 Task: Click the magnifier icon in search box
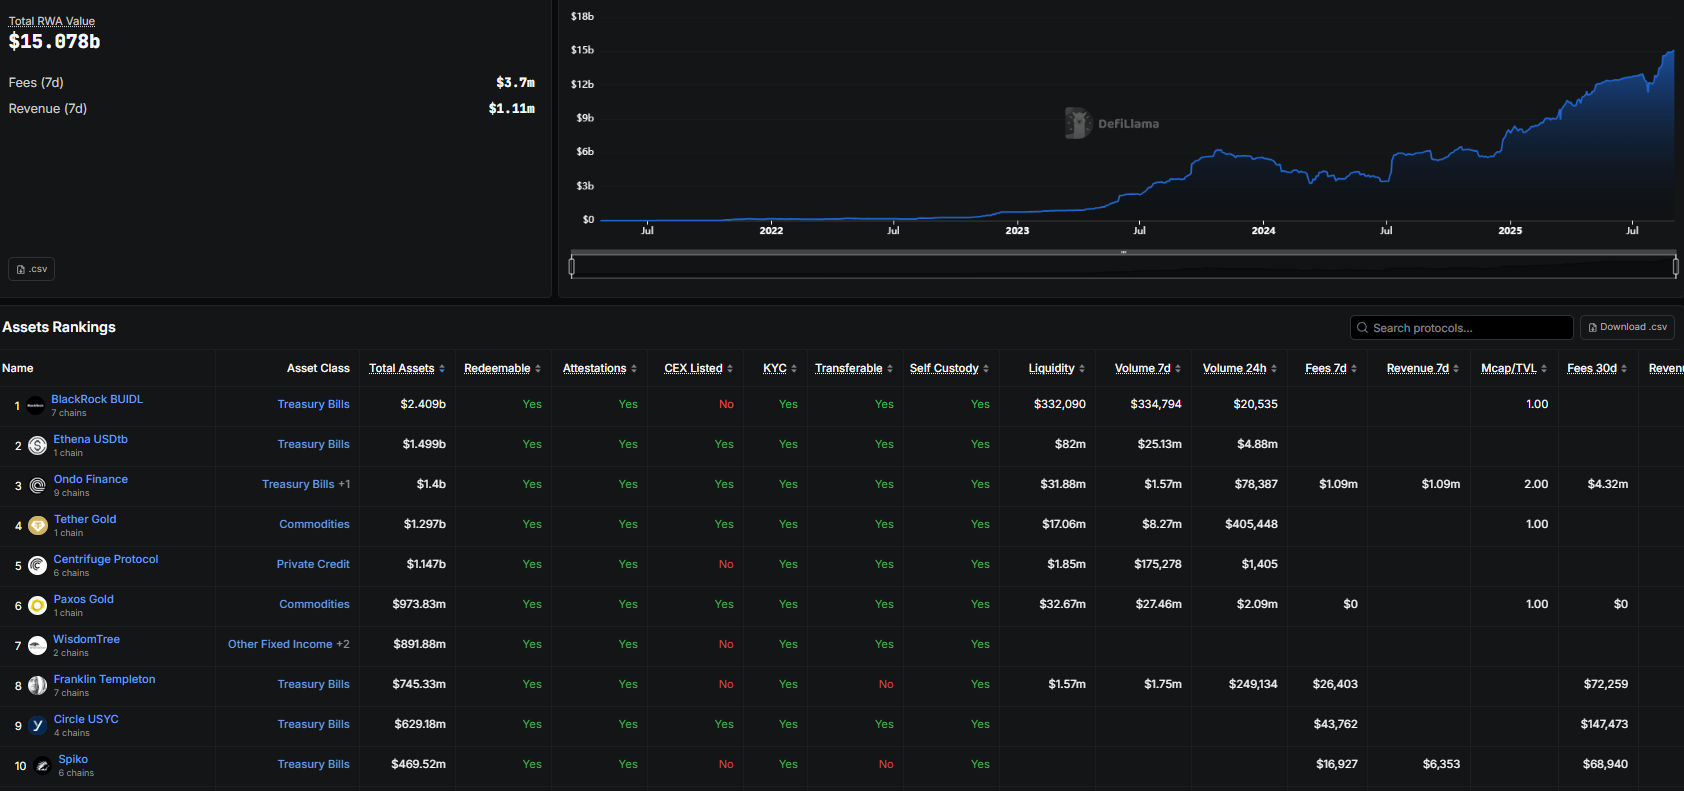pyautogui.click(x=1362, y=328)
